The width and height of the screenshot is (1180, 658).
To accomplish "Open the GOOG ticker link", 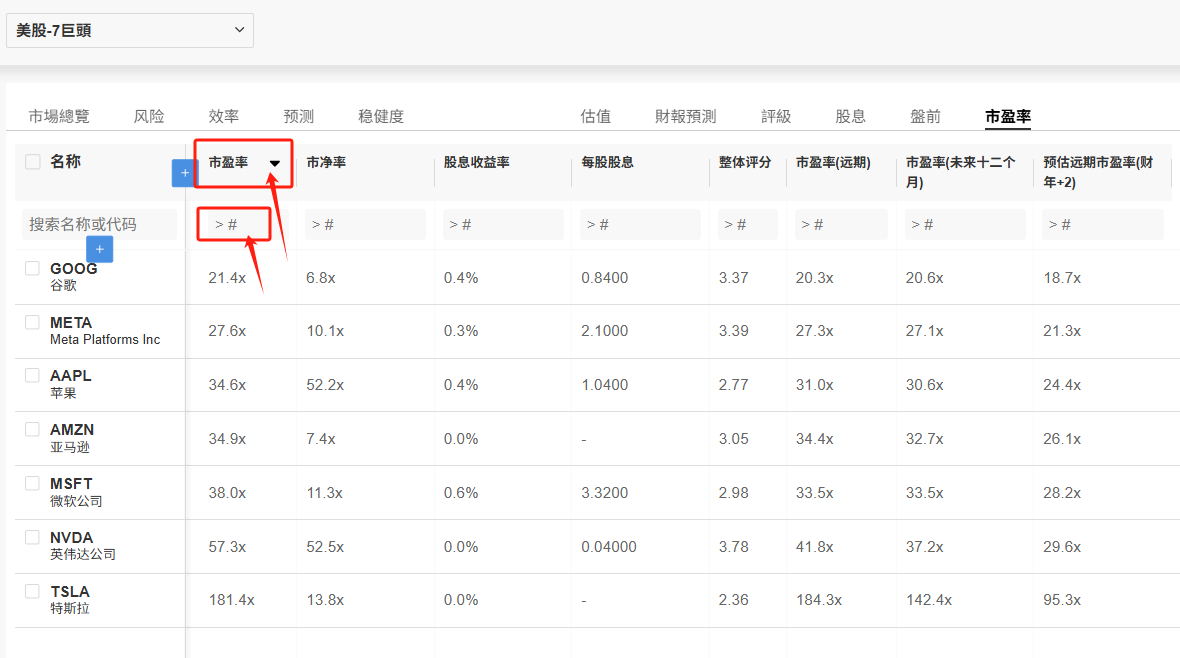I will coord(74,269).
